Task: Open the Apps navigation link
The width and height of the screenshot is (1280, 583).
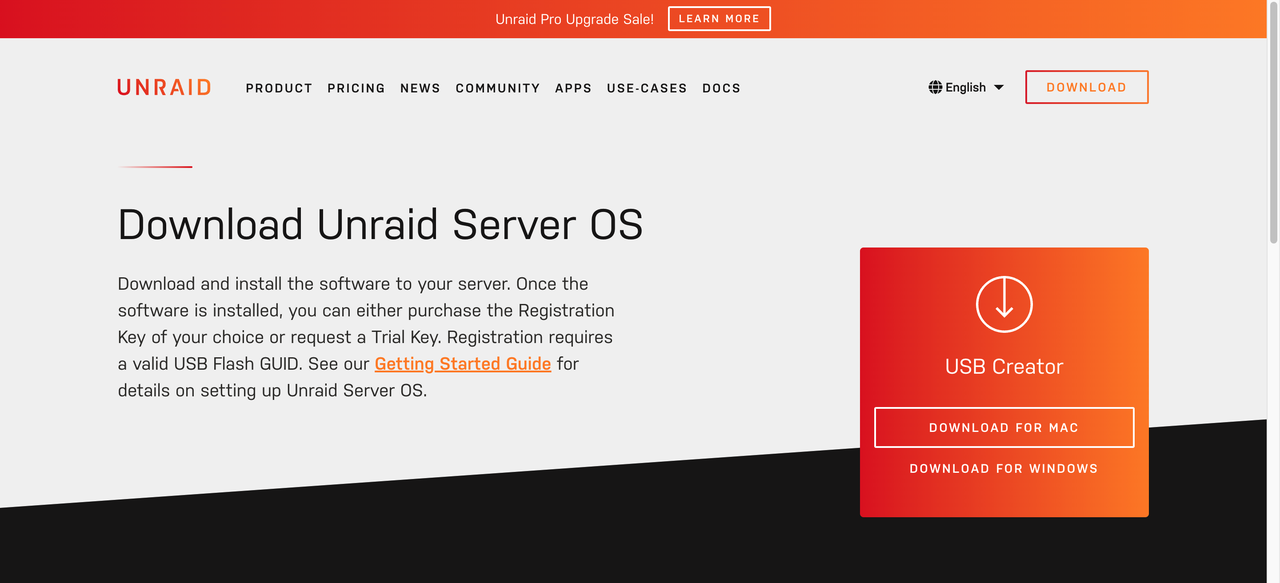Action: (x=573, y=88)
